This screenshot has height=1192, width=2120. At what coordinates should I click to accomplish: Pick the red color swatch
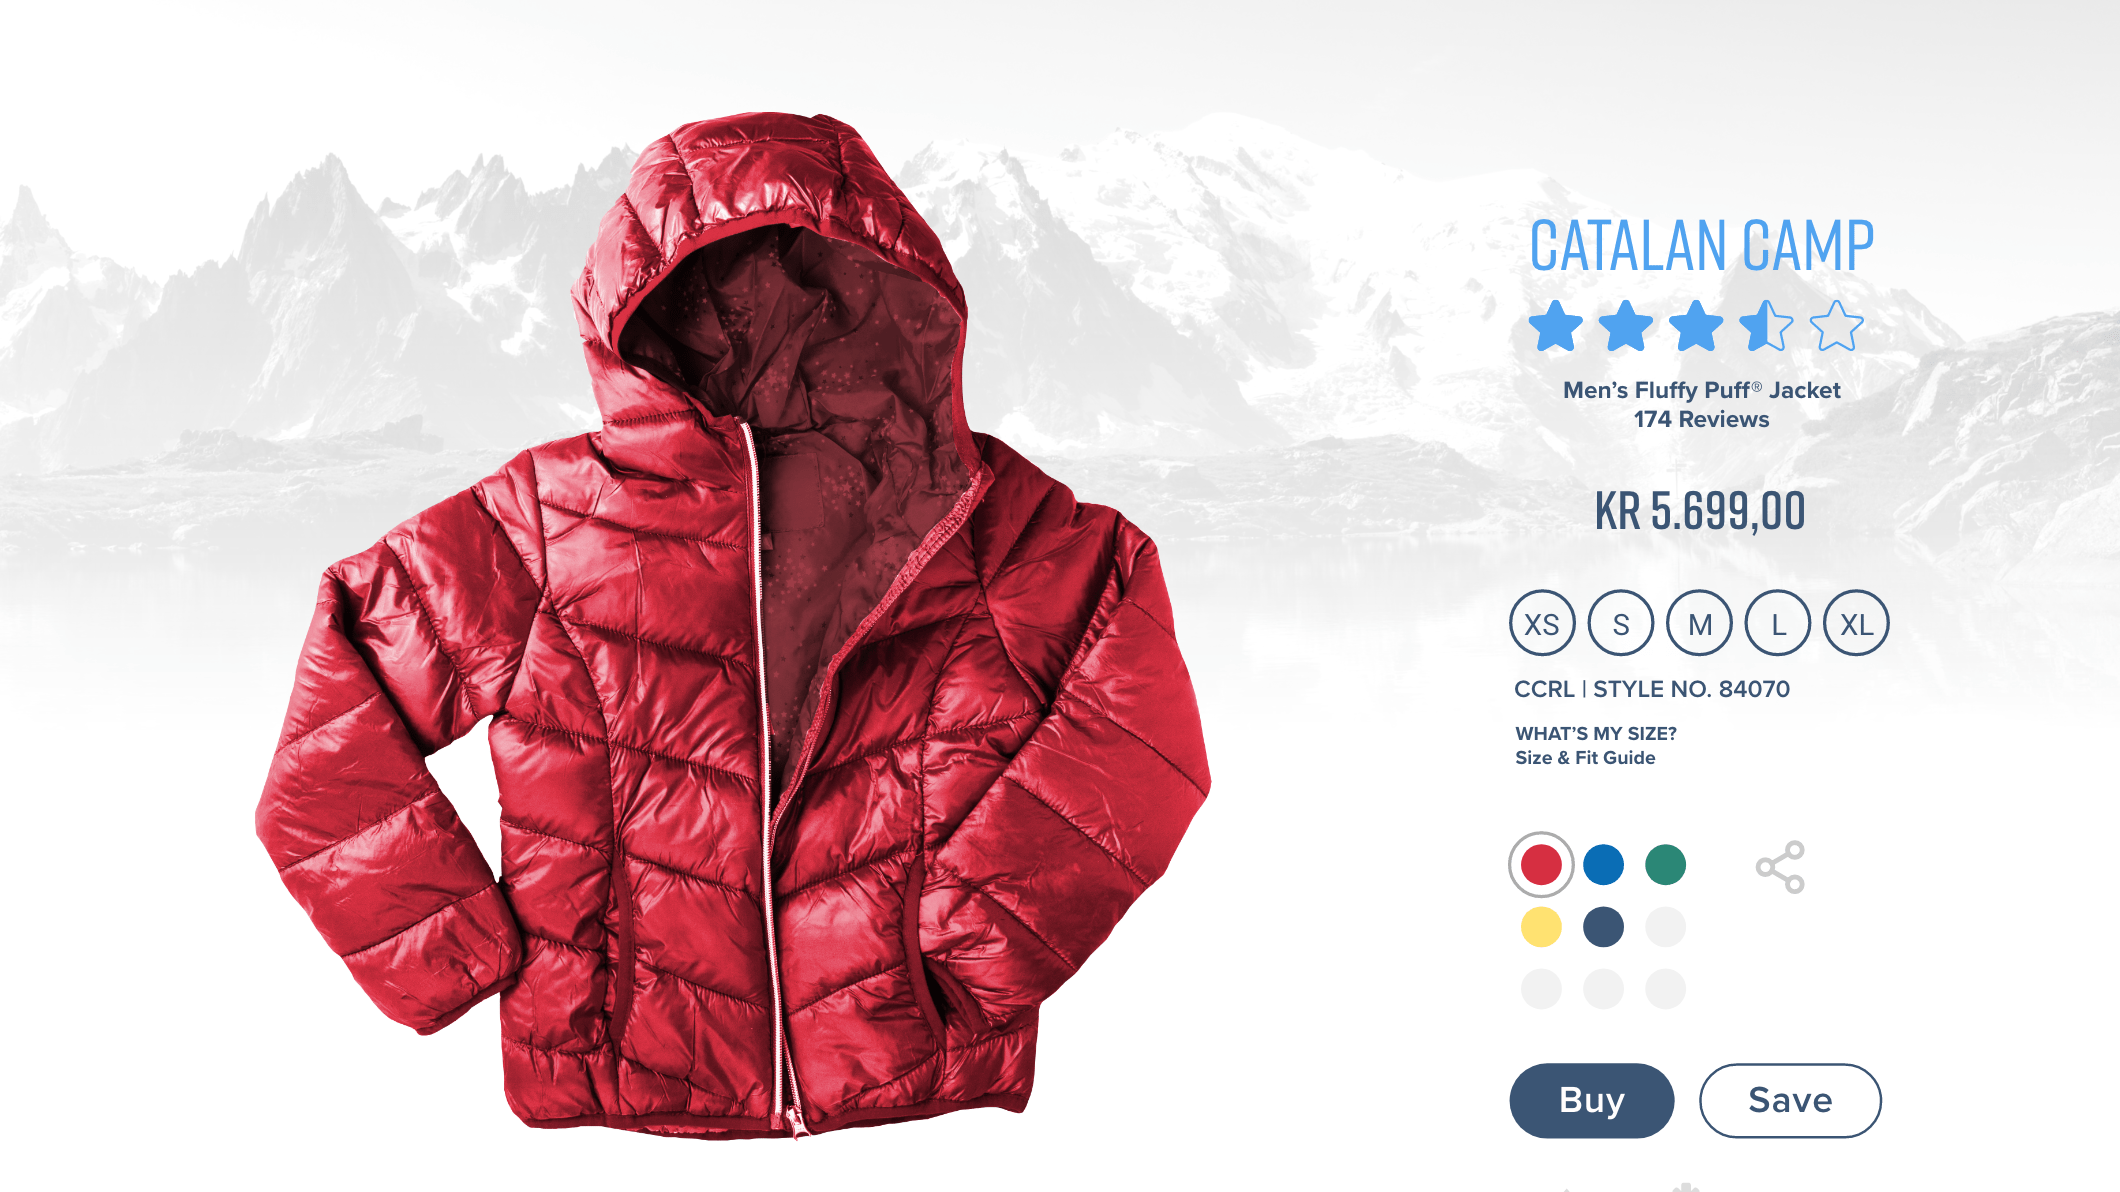click(x=1541, y=865)
